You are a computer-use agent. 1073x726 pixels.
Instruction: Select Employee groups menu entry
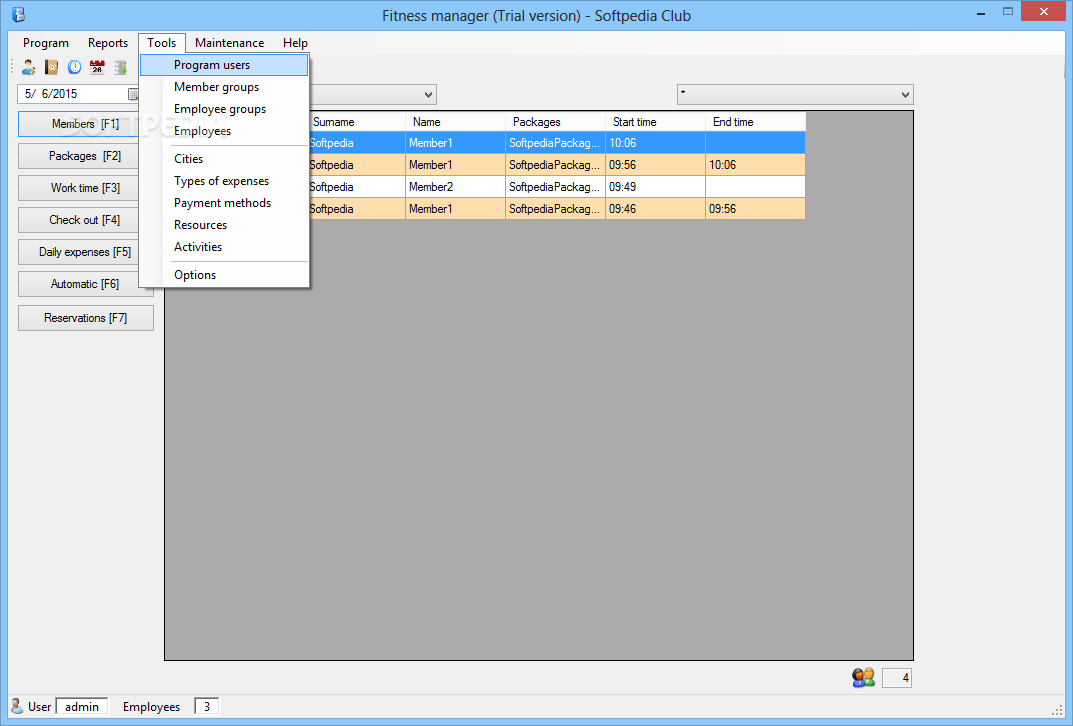coord(224,109)
